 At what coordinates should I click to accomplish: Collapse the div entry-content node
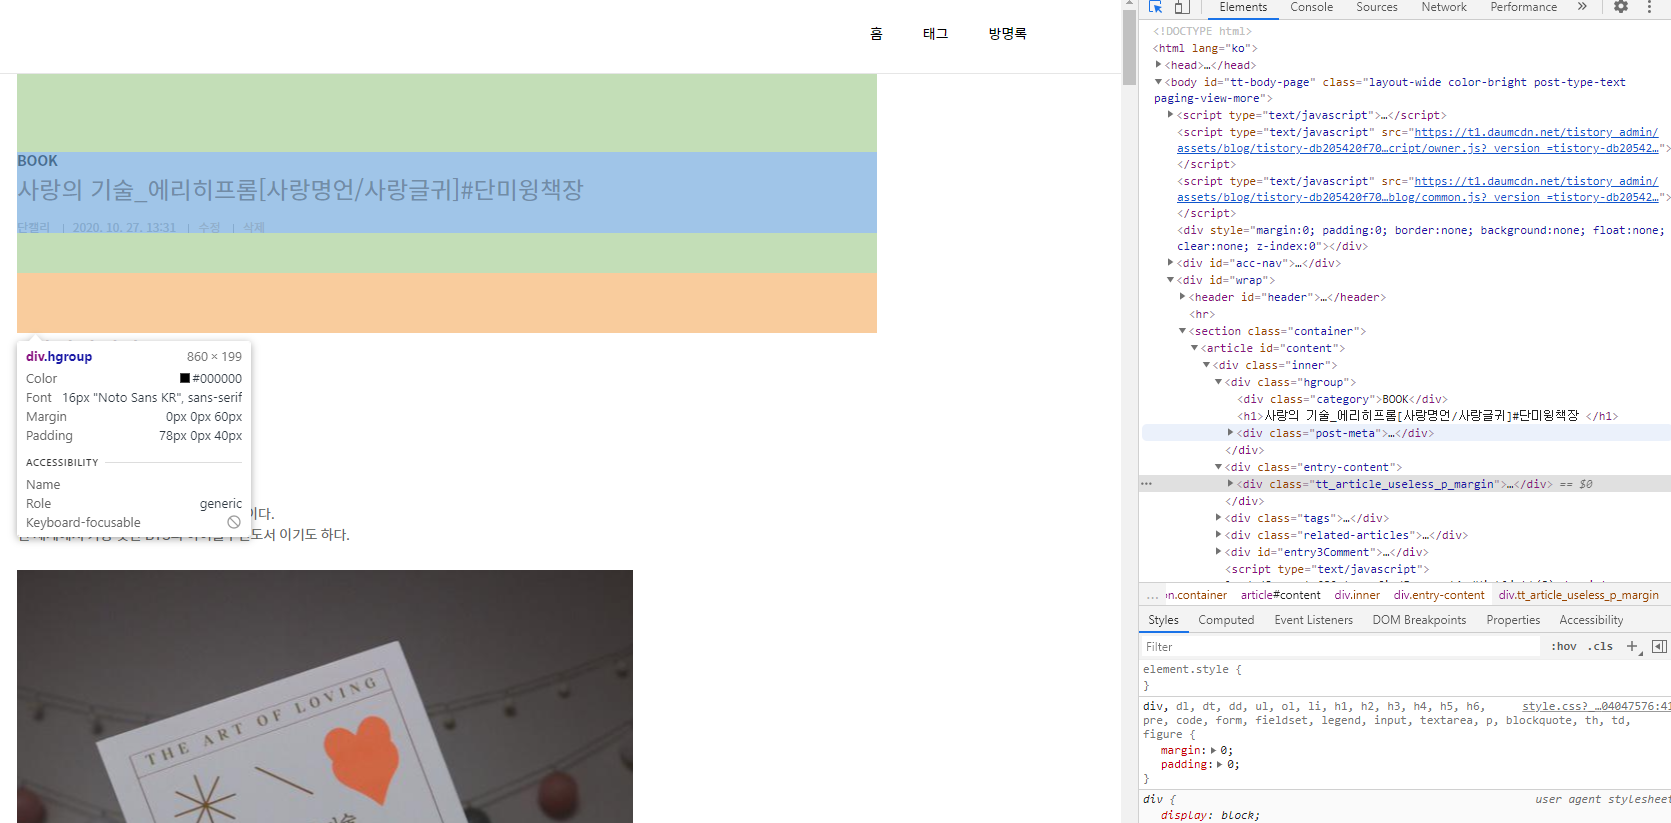click(1219, 467)
